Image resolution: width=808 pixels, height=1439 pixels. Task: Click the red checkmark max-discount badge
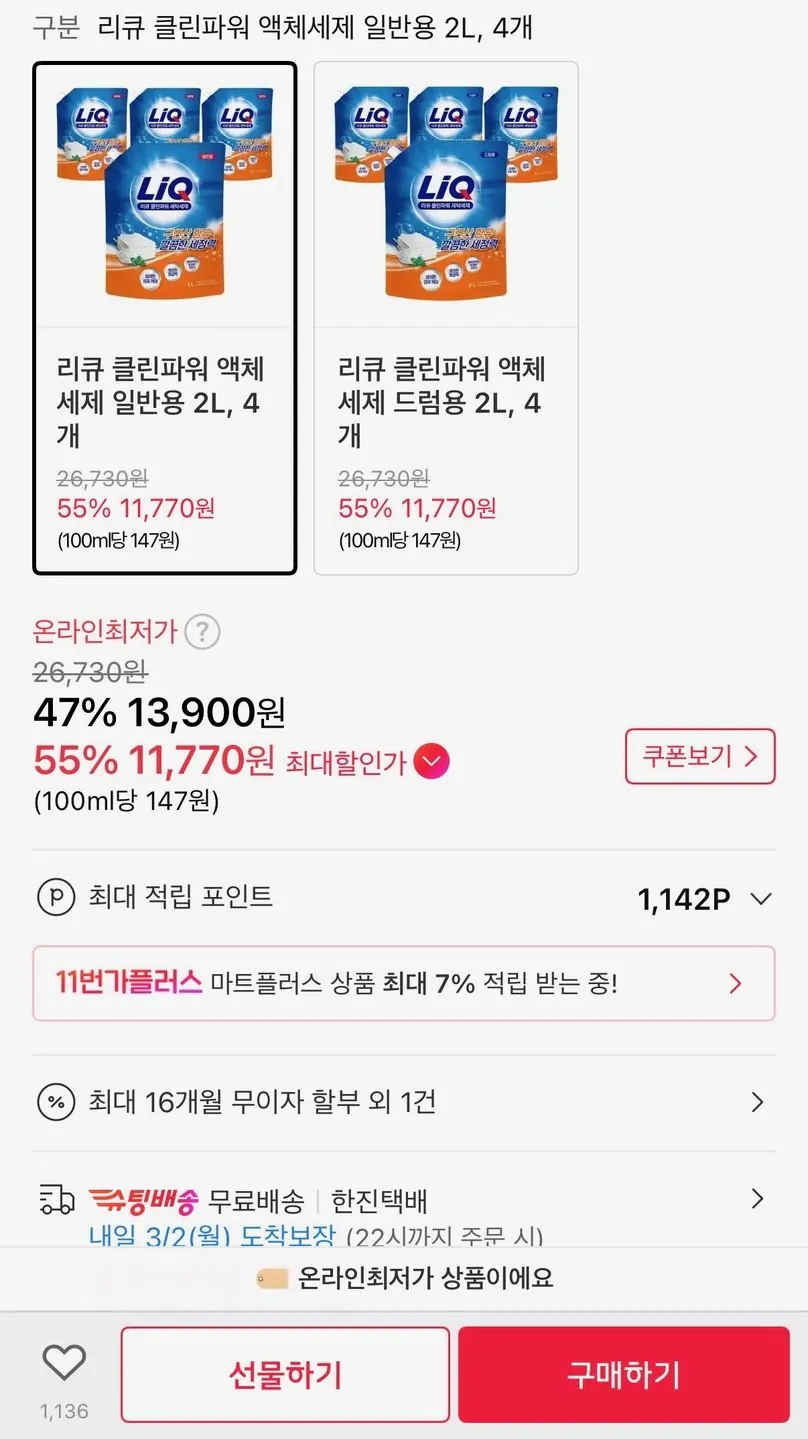tap(431, 763)
